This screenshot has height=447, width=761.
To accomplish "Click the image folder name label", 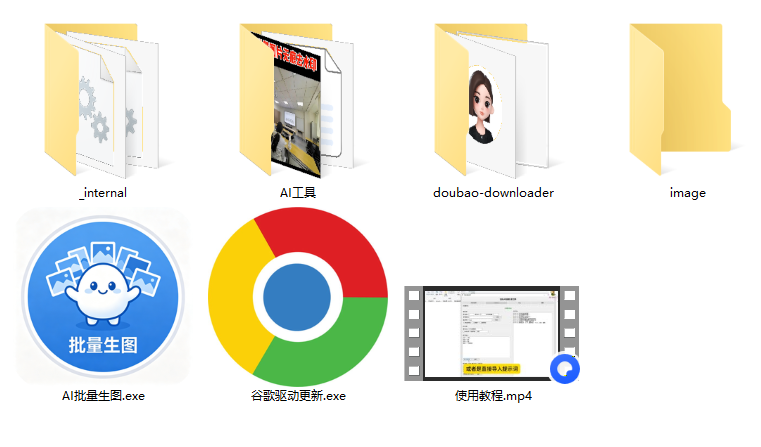I will coord(688,193).
